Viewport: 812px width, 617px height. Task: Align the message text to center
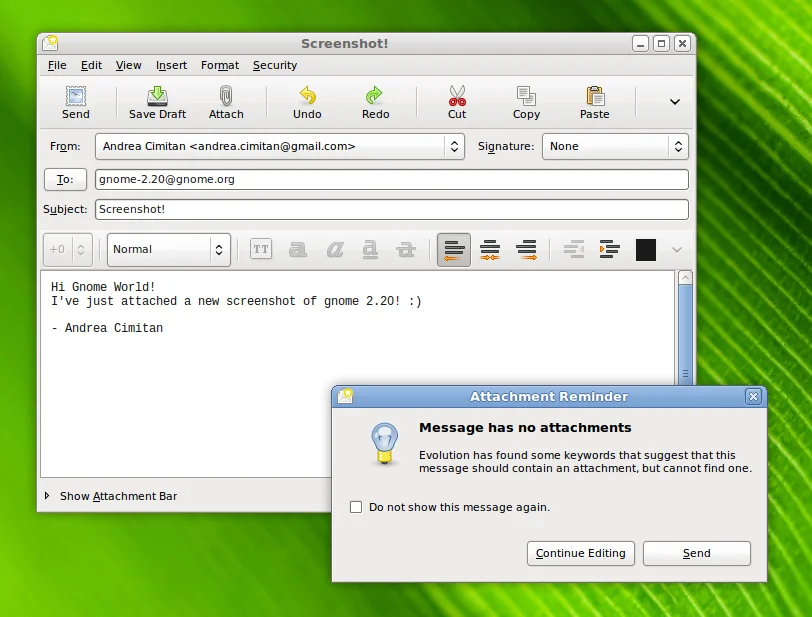pyautogui.click(x=489, y=249)
